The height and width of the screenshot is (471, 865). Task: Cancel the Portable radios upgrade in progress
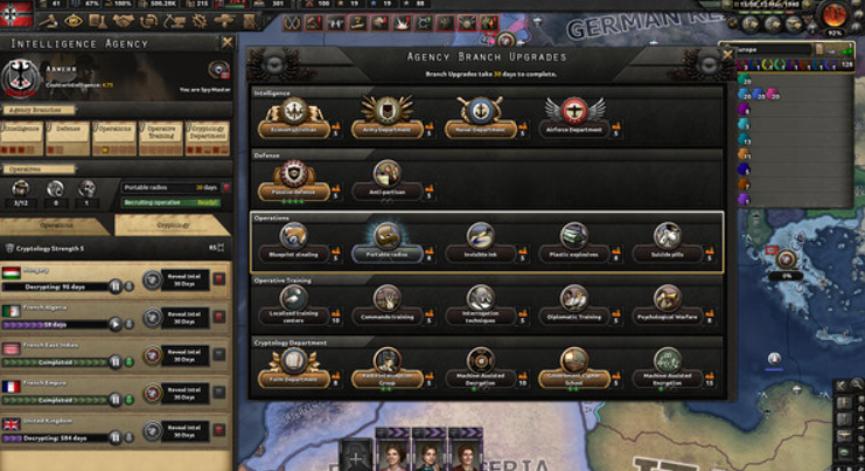[226, 188]
